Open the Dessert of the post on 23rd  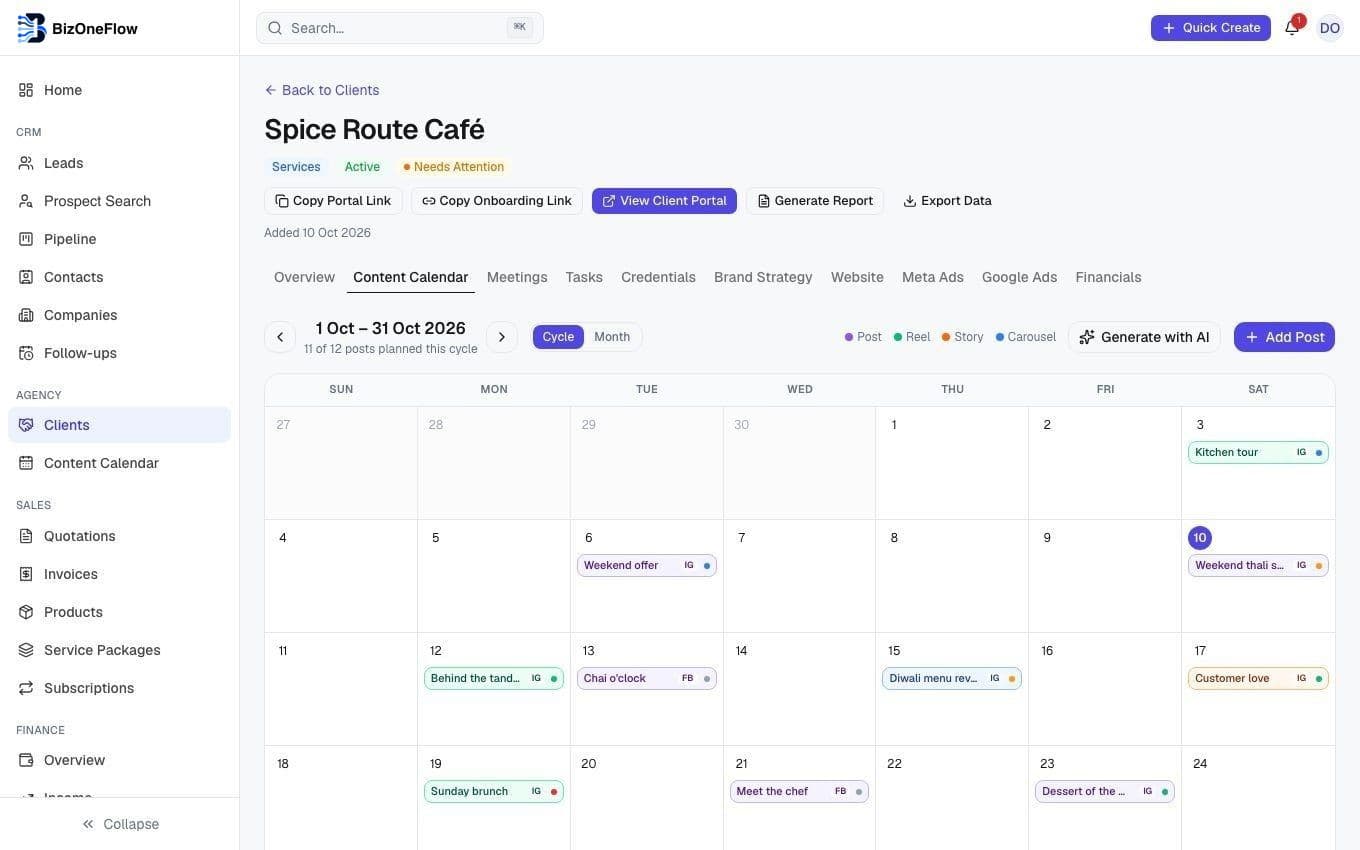[x=1105, y=791]
